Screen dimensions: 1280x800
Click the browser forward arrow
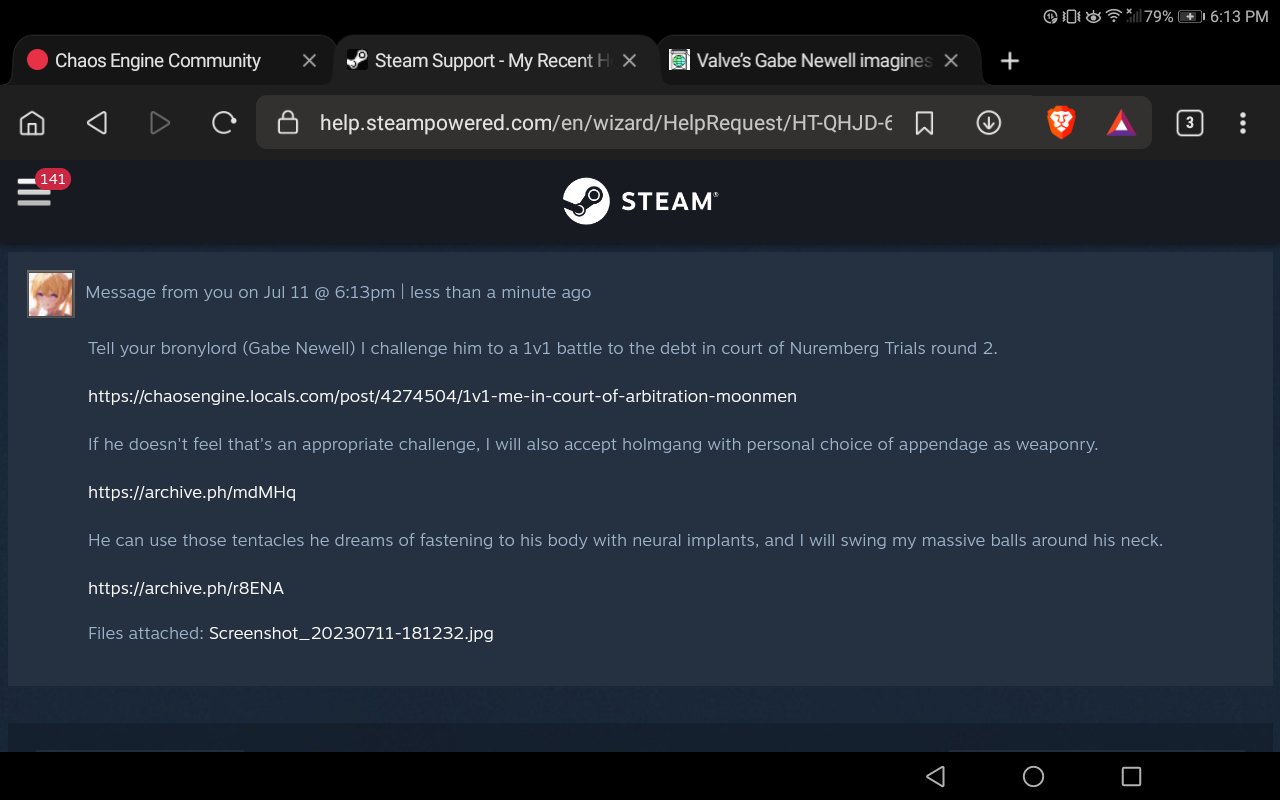coord(160,123)
